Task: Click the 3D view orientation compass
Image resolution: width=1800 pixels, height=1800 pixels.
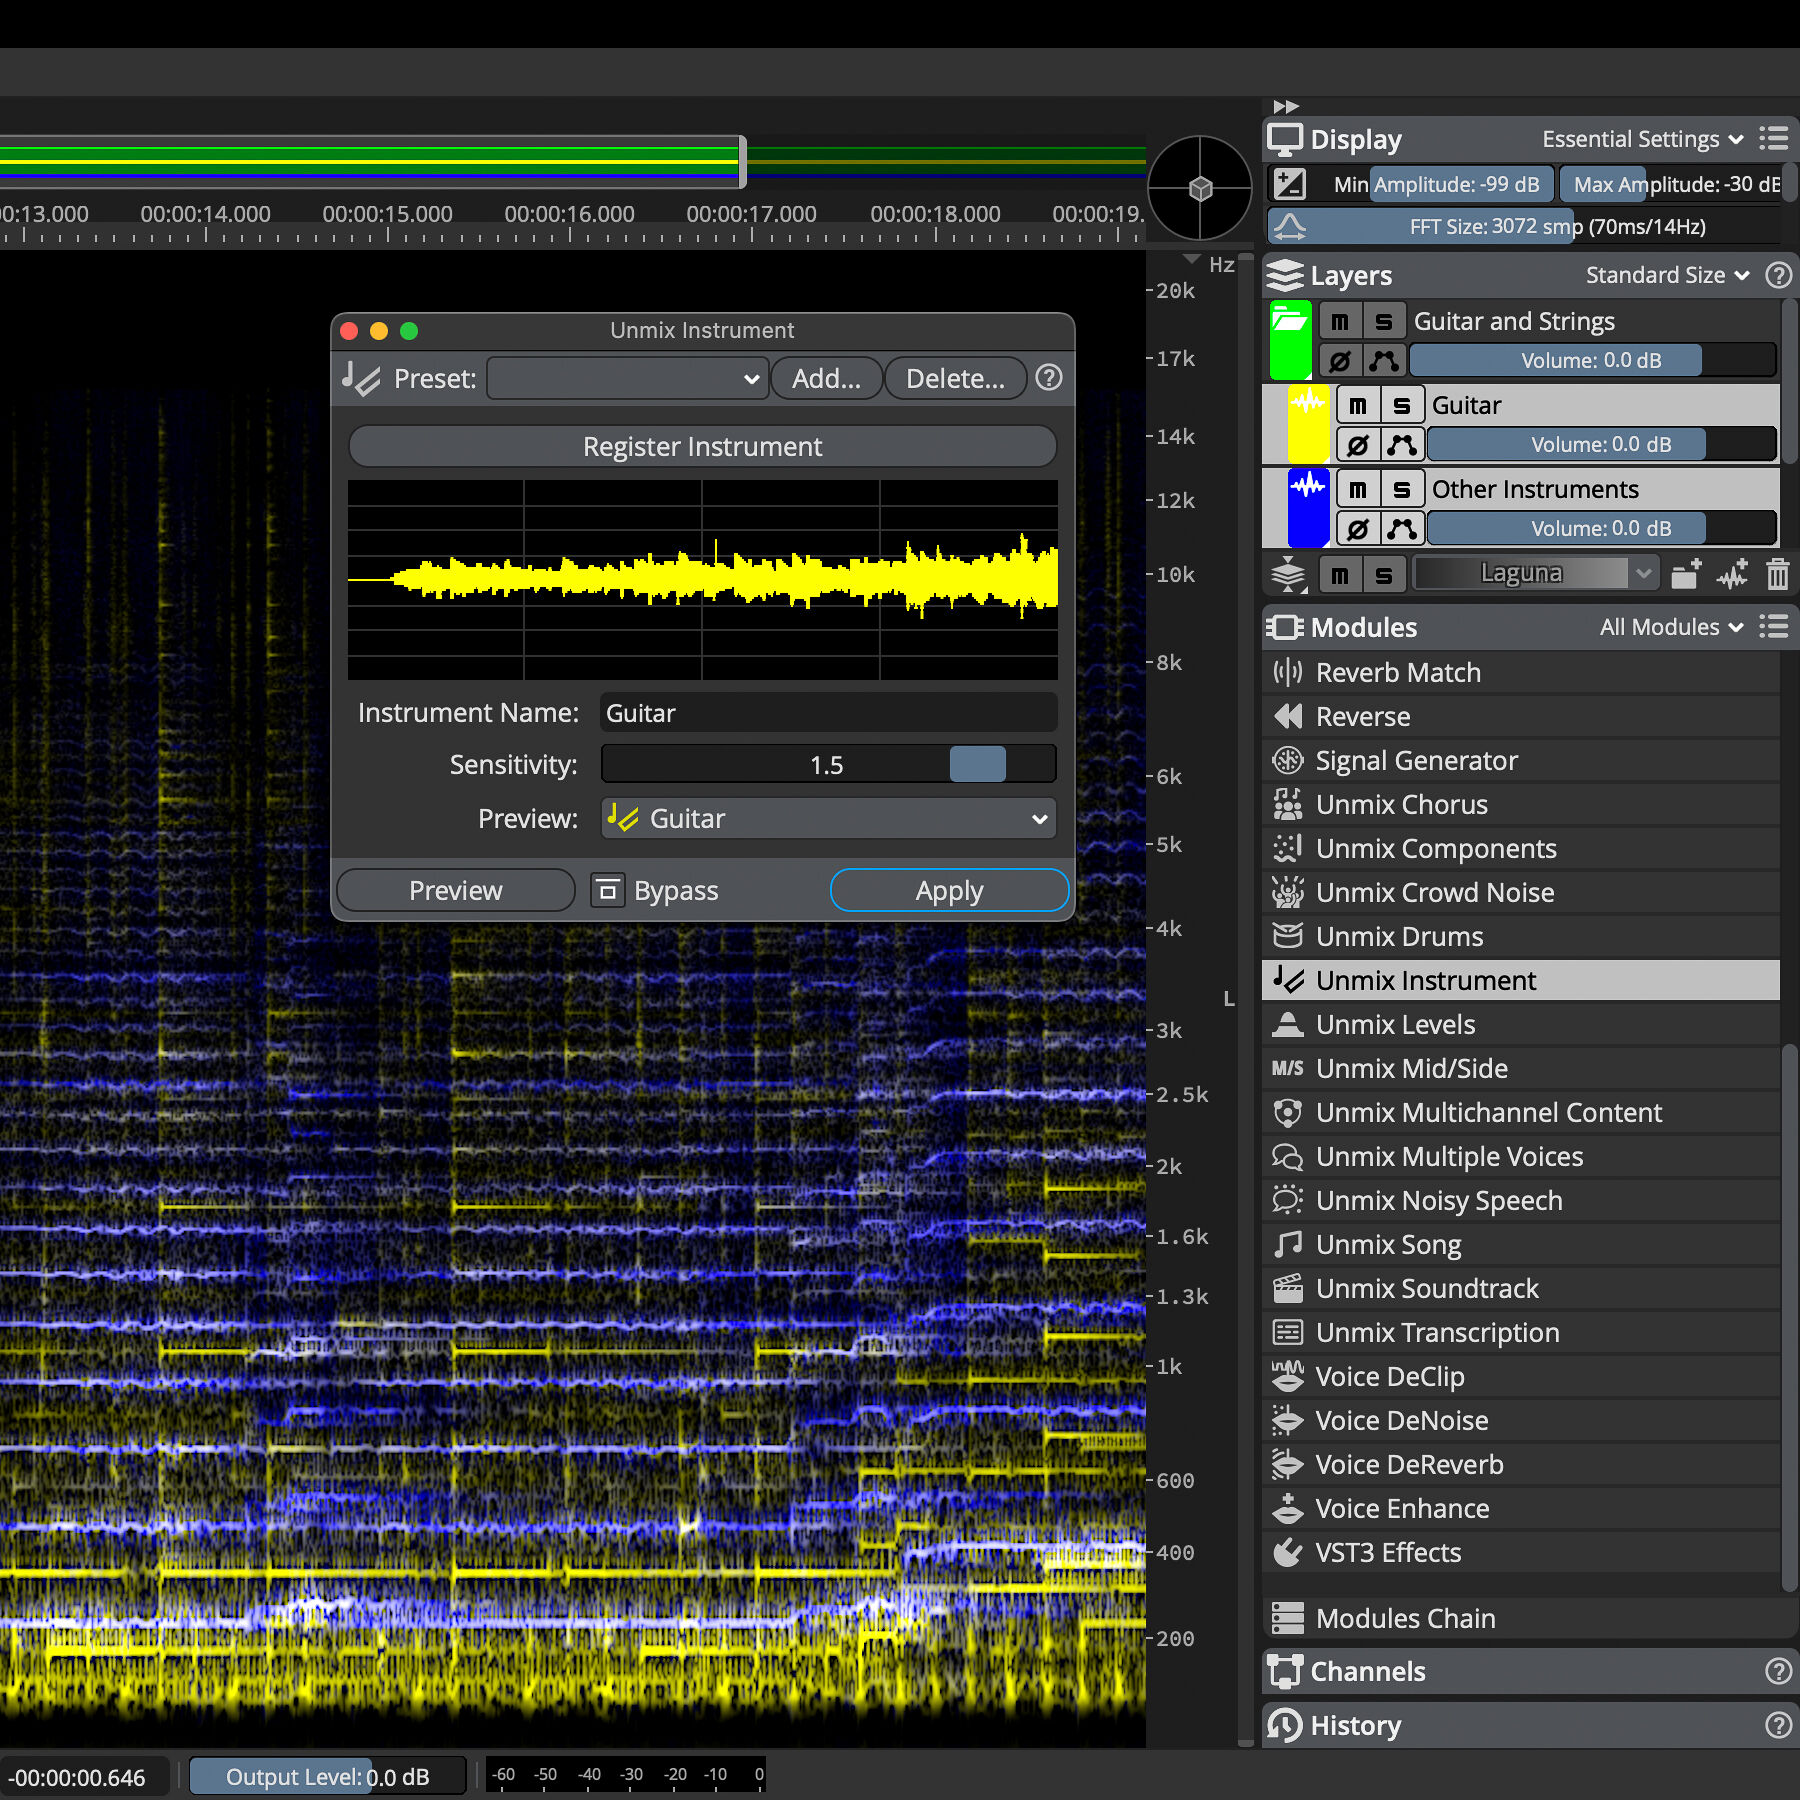Action: tap(1199, 188)
